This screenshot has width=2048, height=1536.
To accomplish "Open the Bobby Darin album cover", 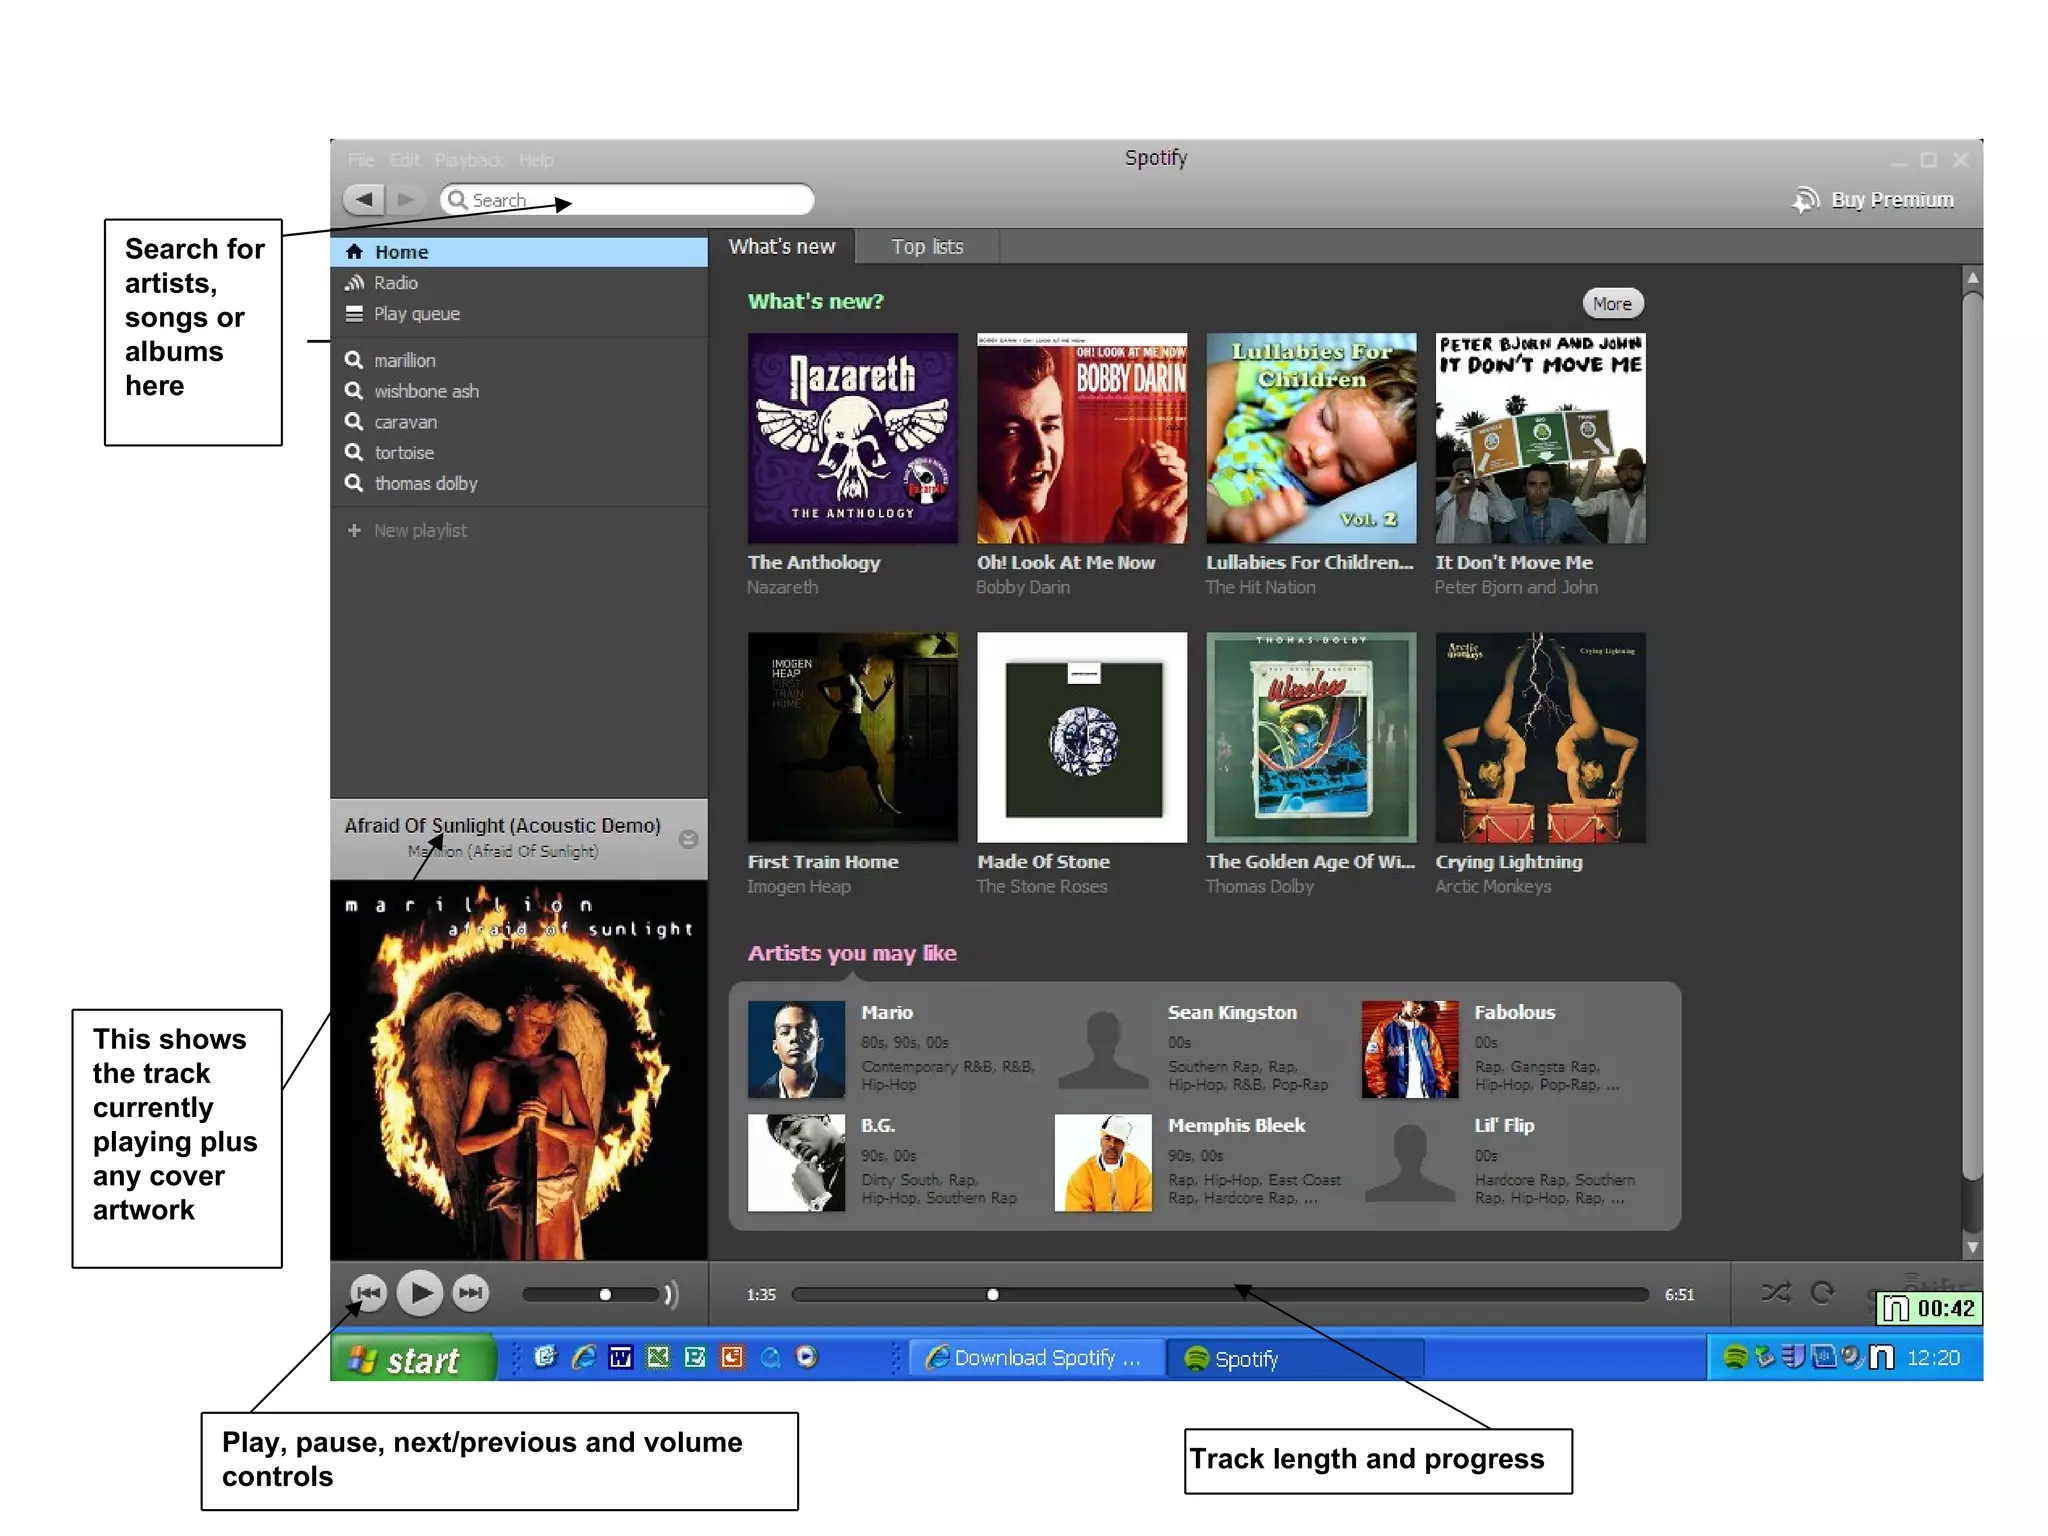I will coord(1081,438).
